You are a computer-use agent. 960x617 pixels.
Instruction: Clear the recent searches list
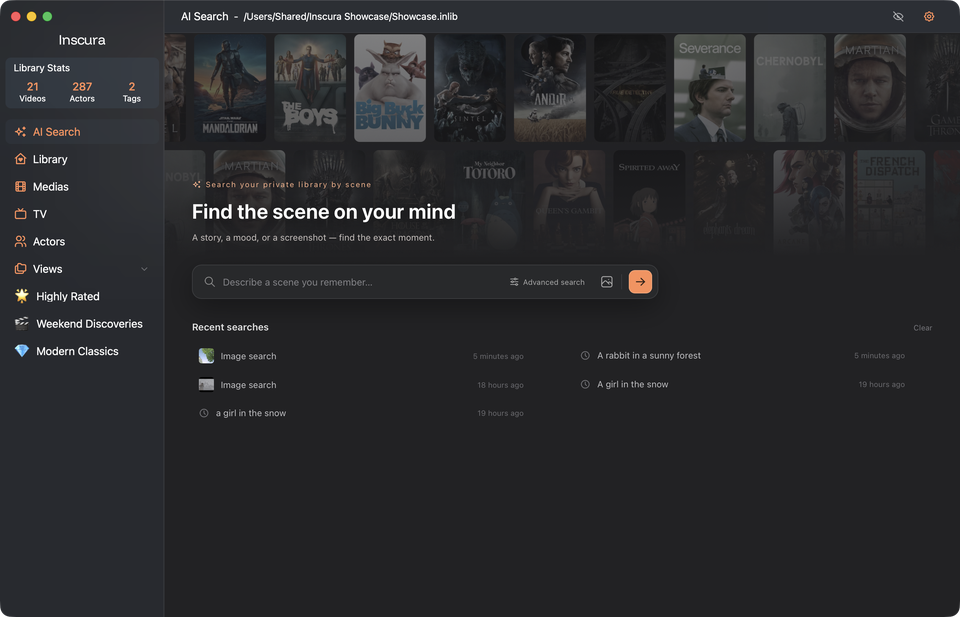[x=923, y=327]
